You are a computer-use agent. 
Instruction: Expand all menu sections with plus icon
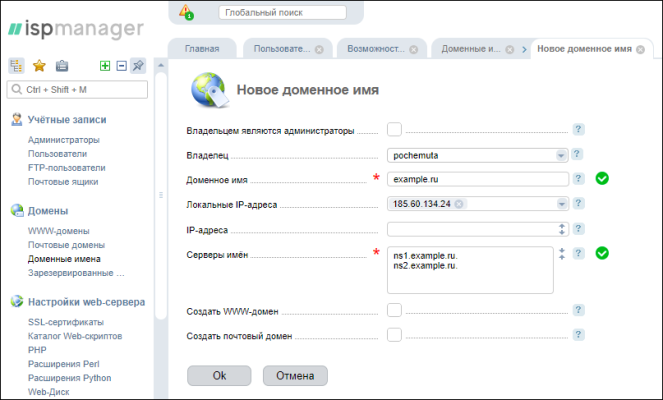click(105, 66)
